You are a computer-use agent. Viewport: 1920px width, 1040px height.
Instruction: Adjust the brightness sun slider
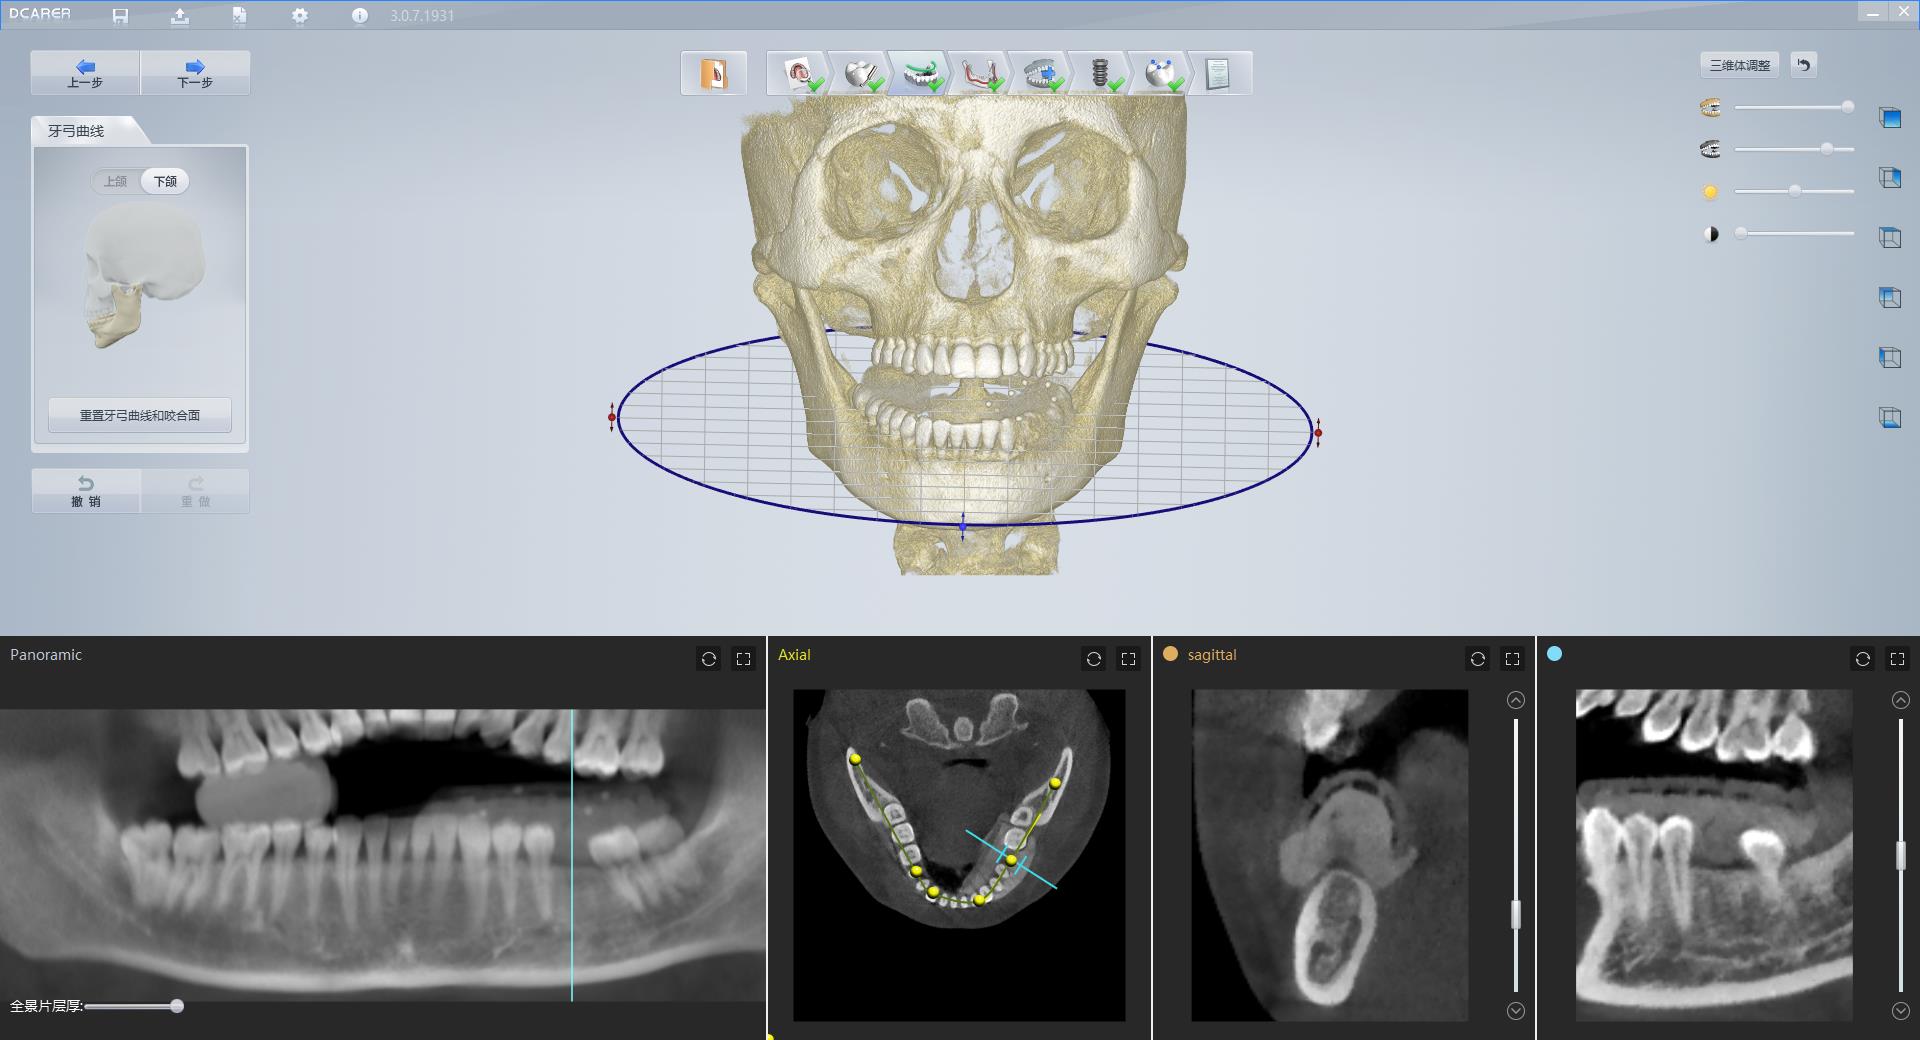pos(1794,191)
